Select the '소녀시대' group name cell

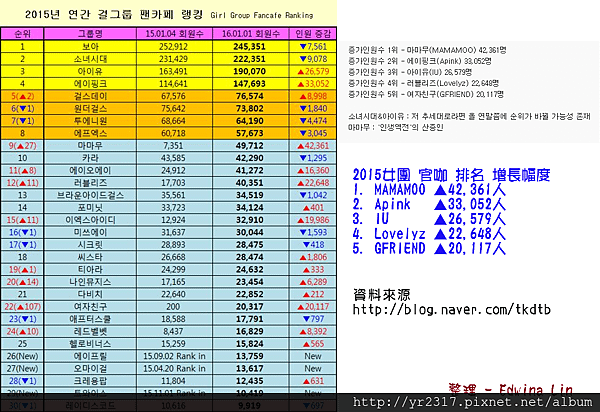[x=90, y=59]
